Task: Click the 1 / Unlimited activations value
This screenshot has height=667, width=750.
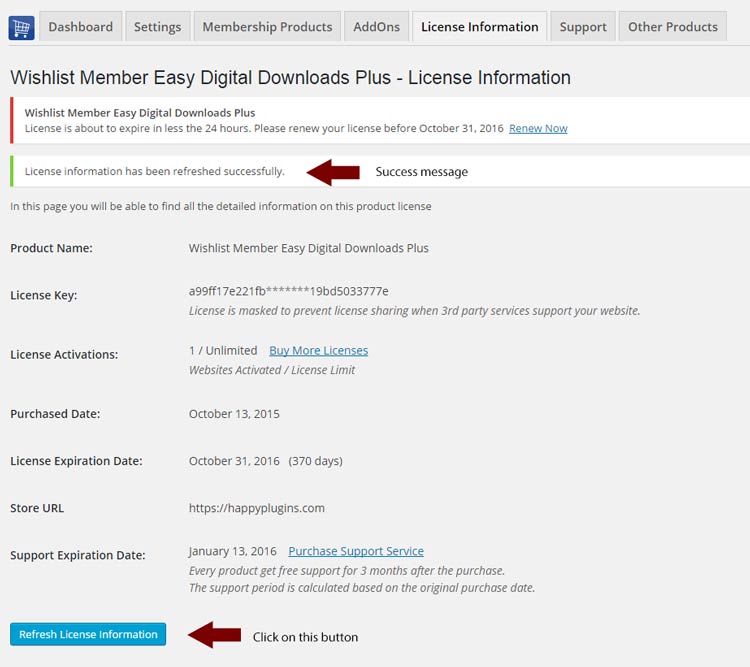Action: pyautogui.click(x=223, y=351)
